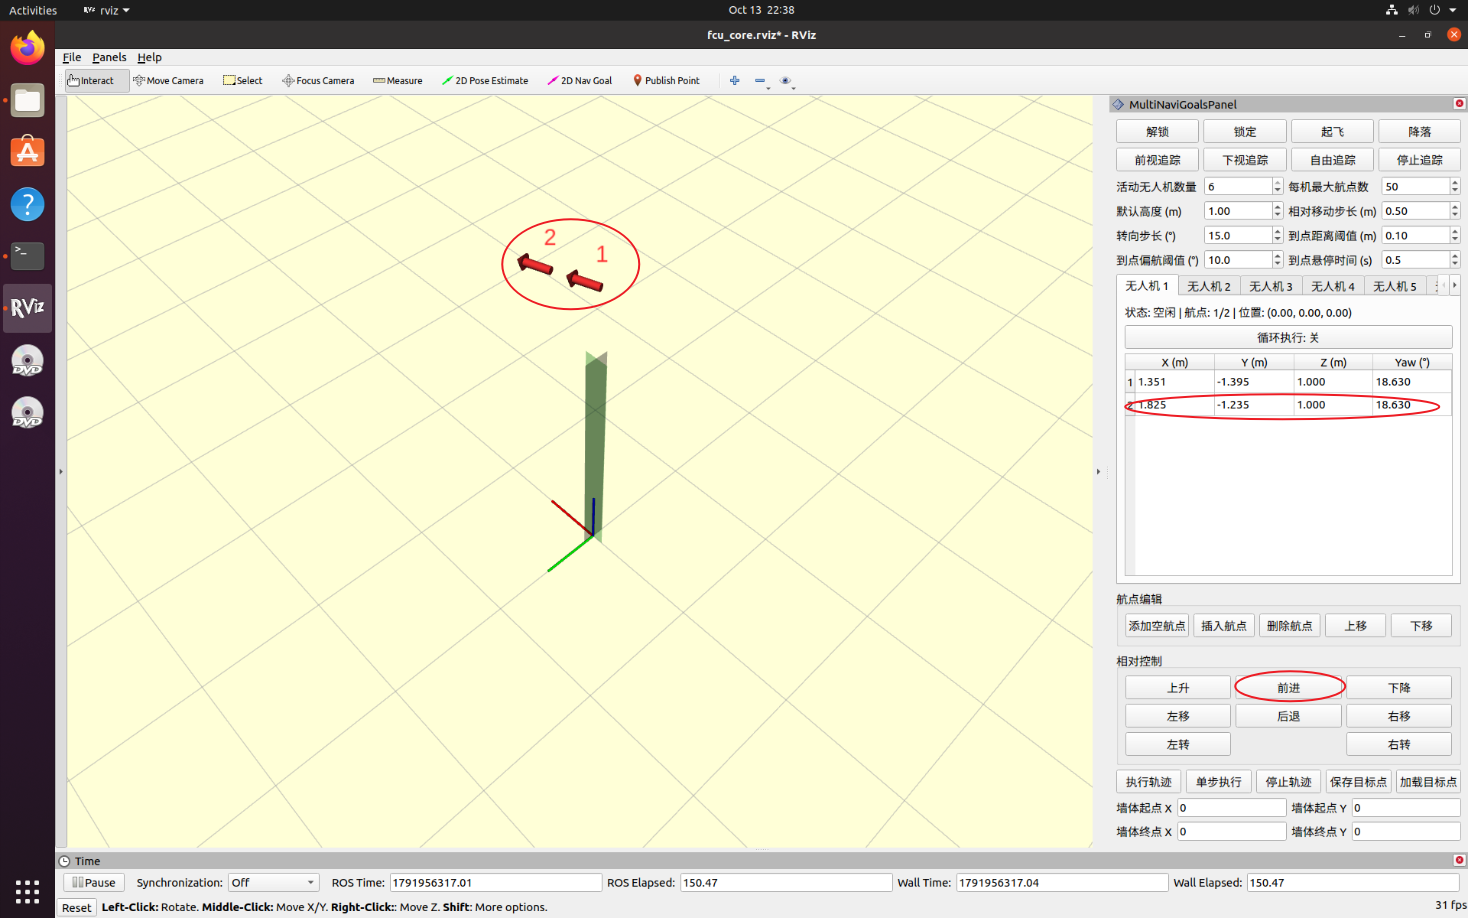Image resolution: width=1468 pixels, height=918 pixels.
Task: Choose the Select tool
Action: pyautogui.click(x=243, y=81)
